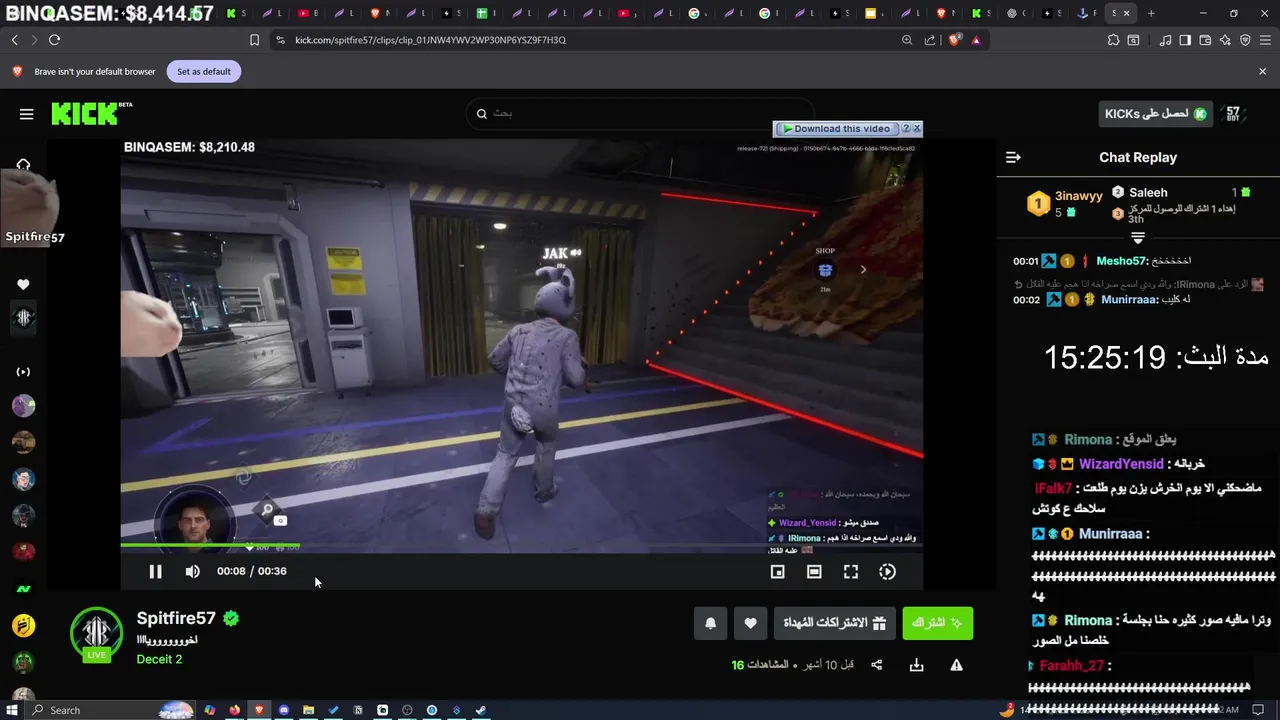Go back in browser

click(14, 40)
